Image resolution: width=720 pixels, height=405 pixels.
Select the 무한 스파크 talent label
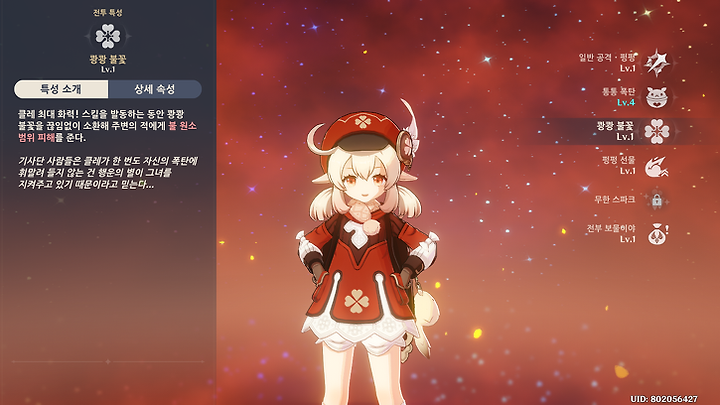614,199
